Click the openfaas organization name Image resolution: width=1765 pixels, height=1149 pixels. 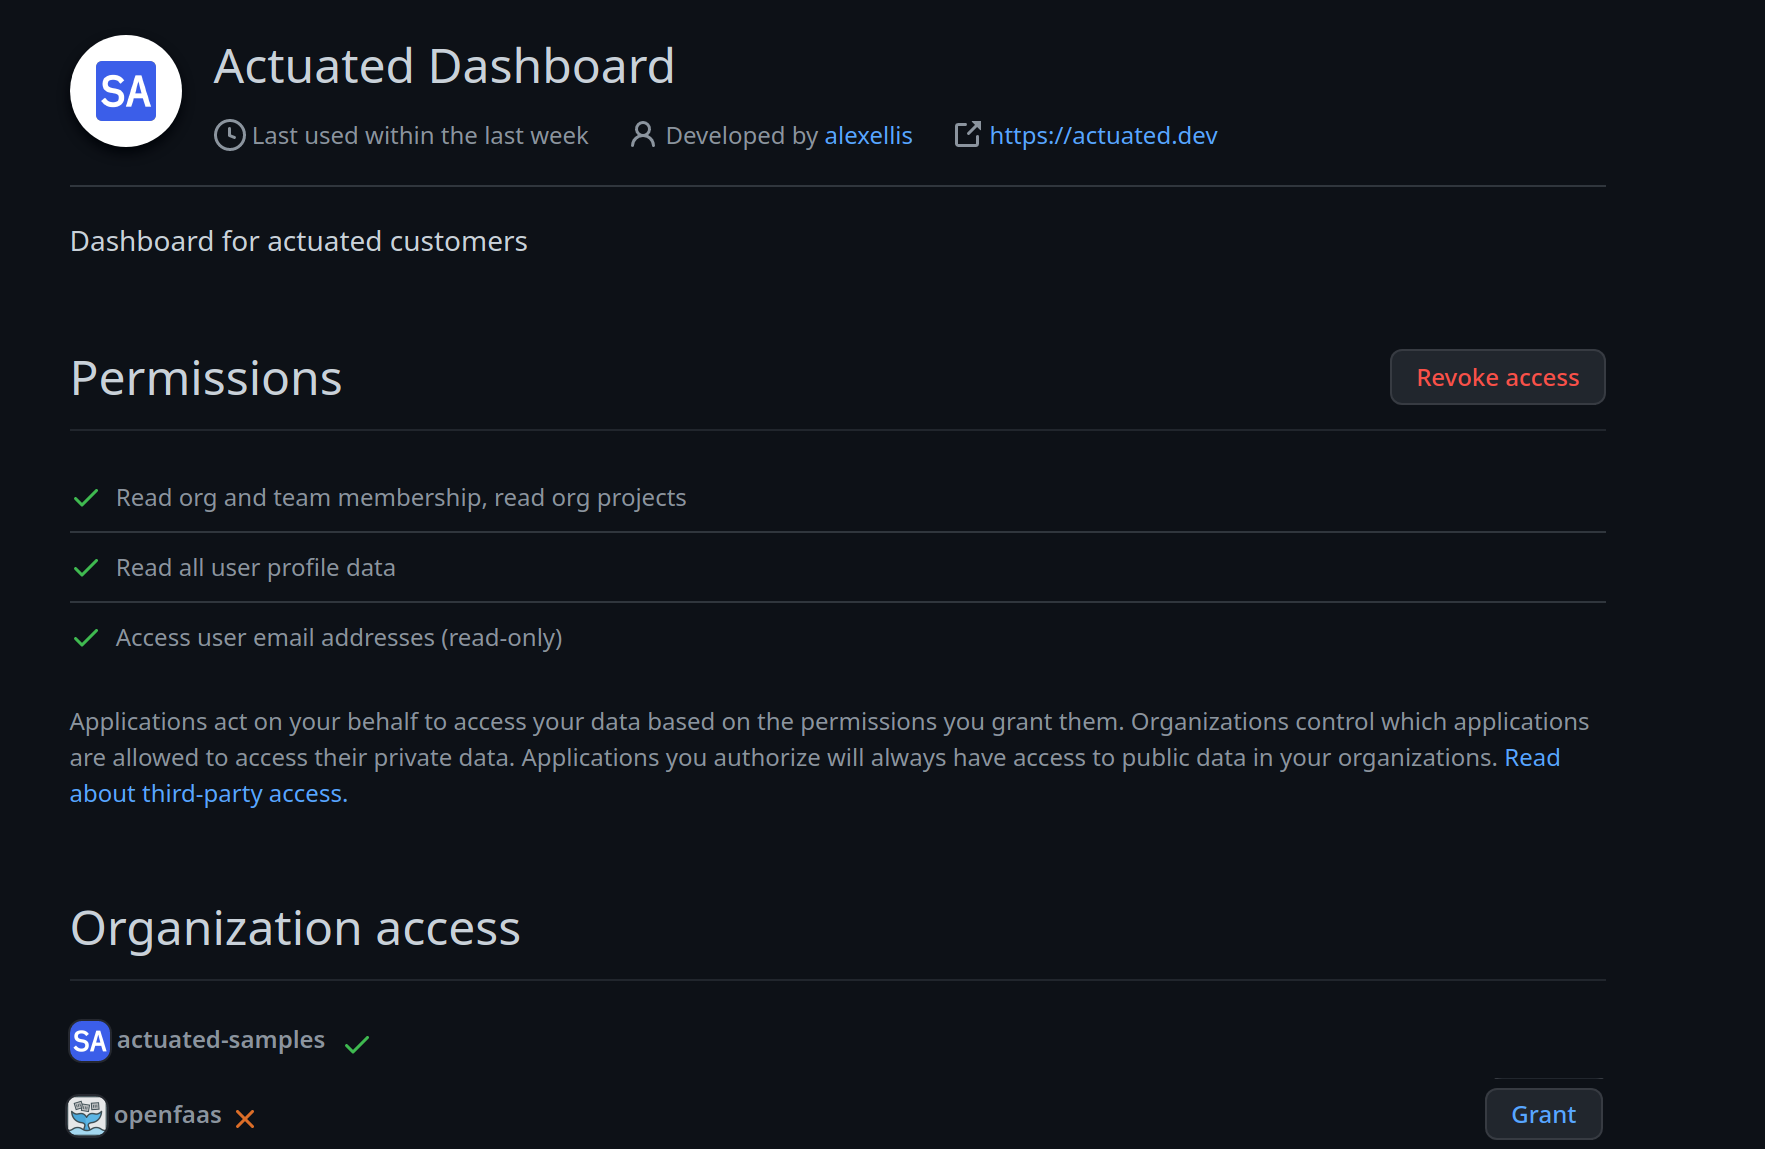(x=168, y=1114)
